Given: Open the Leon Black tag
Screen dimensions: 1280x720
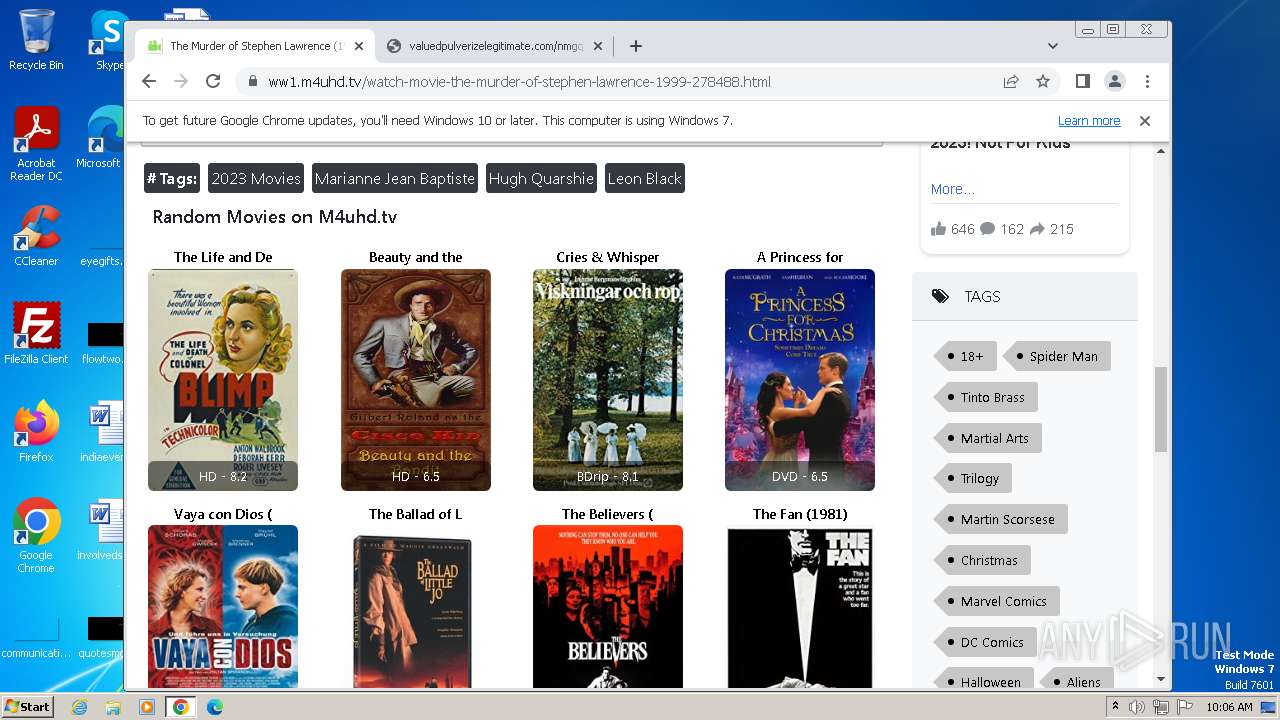Looking at the screenshot, I should tap(645, 178).
